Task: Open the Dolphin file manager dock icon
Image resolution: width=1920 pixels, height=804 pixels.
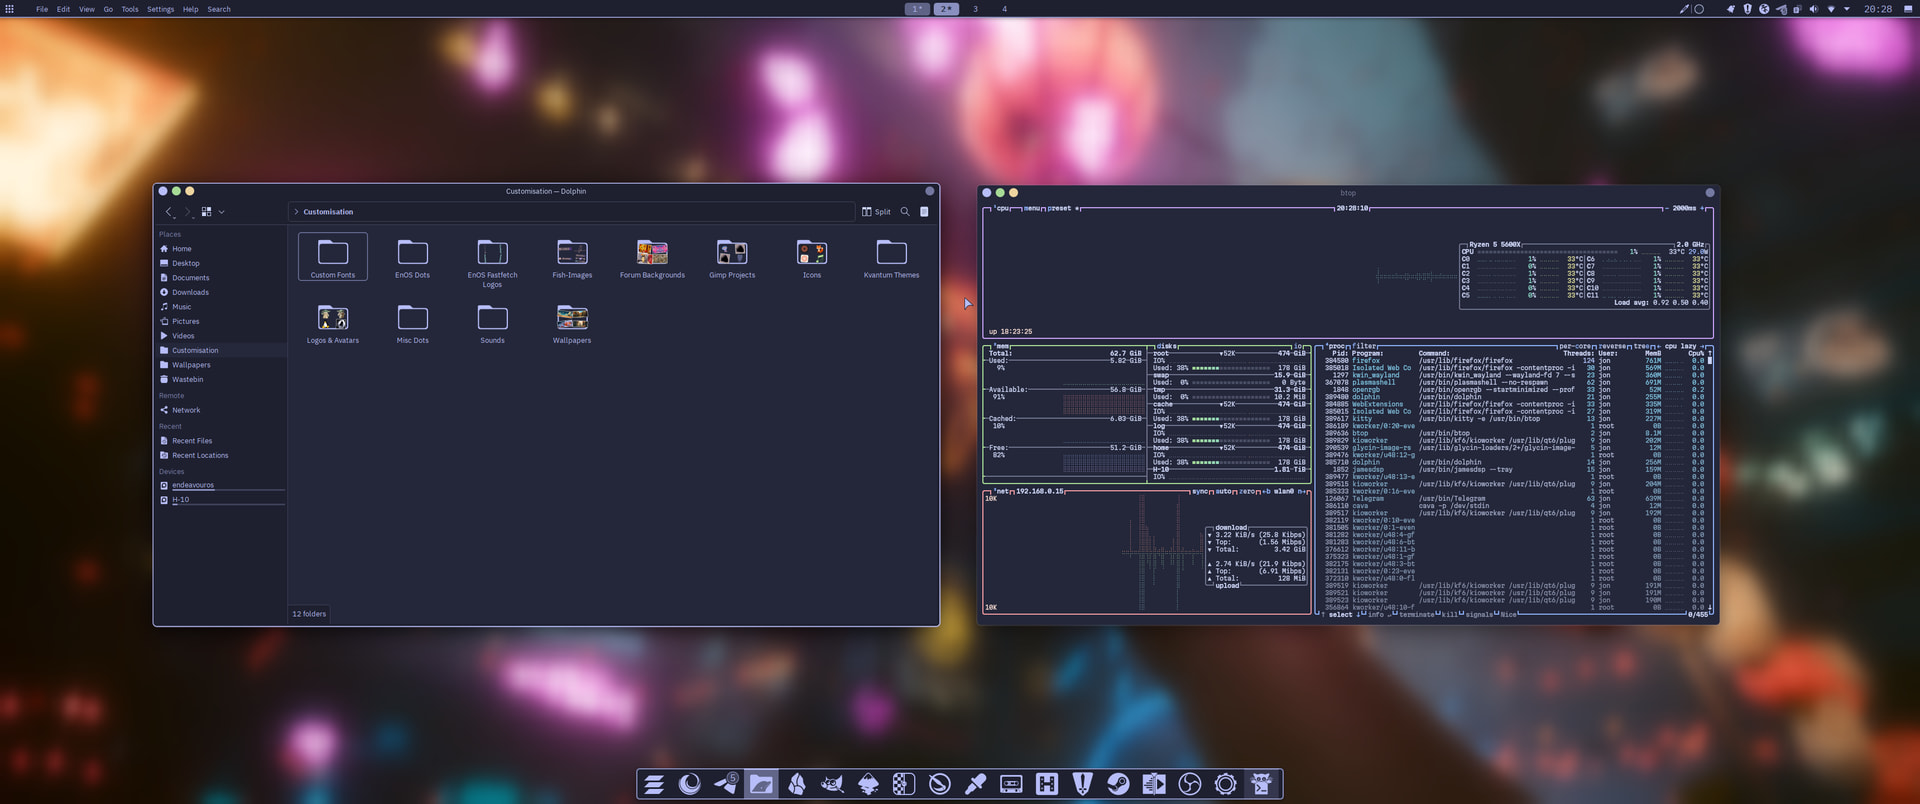Action: pos(761,784)
